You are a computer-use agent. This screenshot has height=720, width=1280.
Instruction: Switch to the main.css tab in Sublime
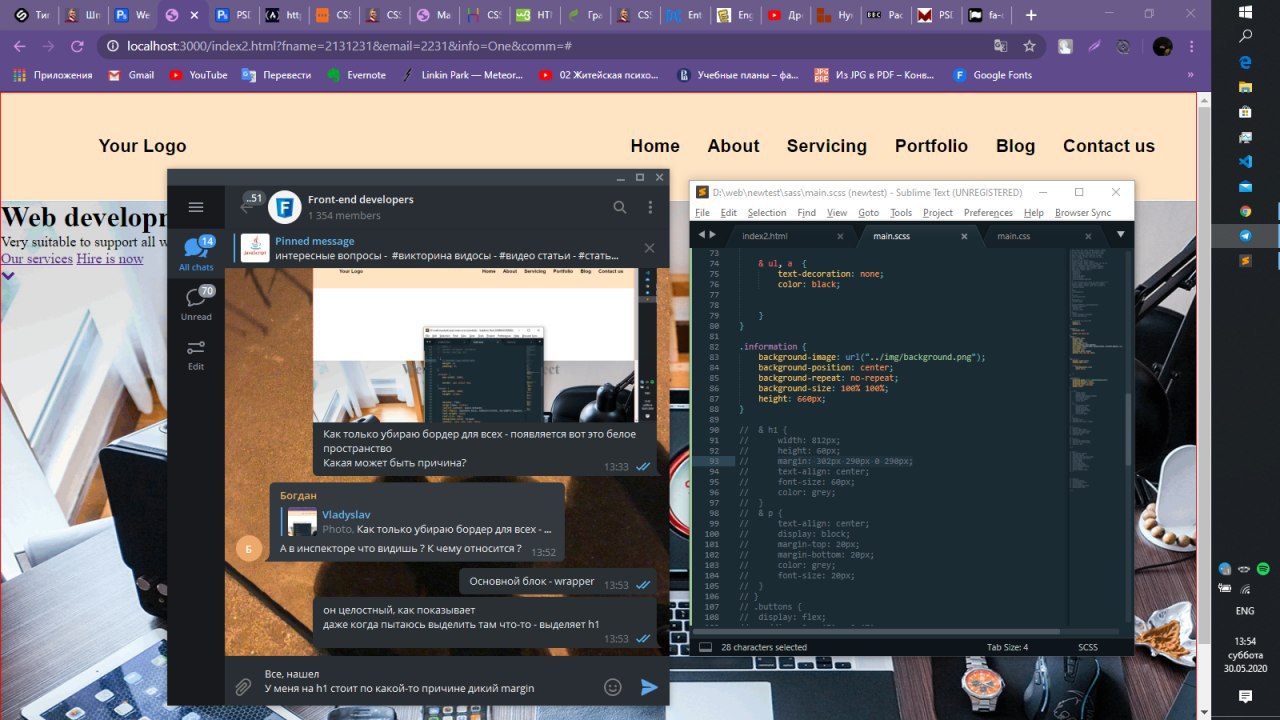[1013, 236]
